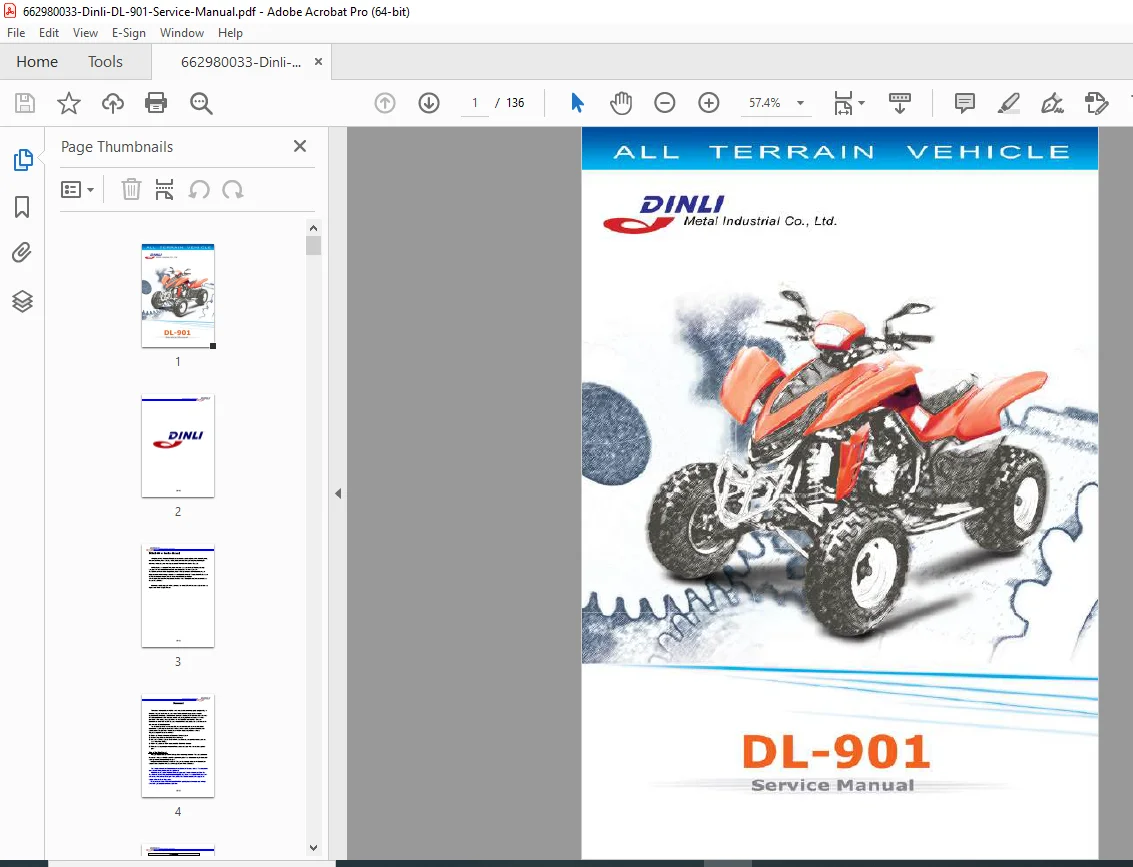Image resolution: width=1133 pixels, height=867 pixels.
Task: Open the E-Sign menu
Action: (x=129, y=33)
